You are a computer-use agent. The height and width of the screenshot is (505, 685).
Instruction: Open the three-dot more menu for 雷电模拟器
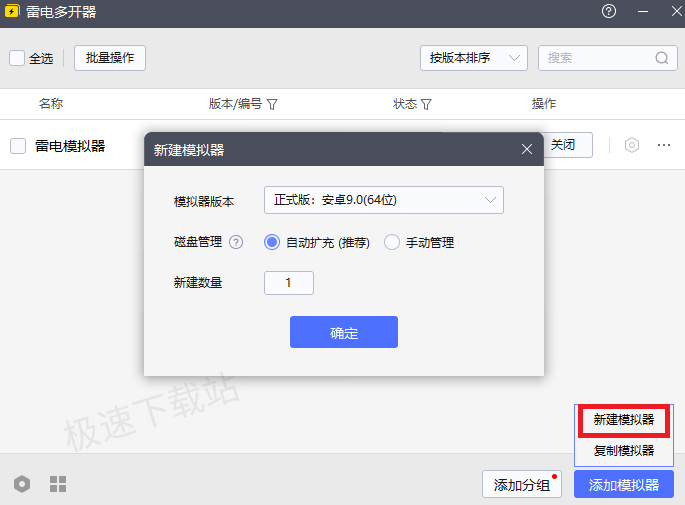[x=664, y=145]
